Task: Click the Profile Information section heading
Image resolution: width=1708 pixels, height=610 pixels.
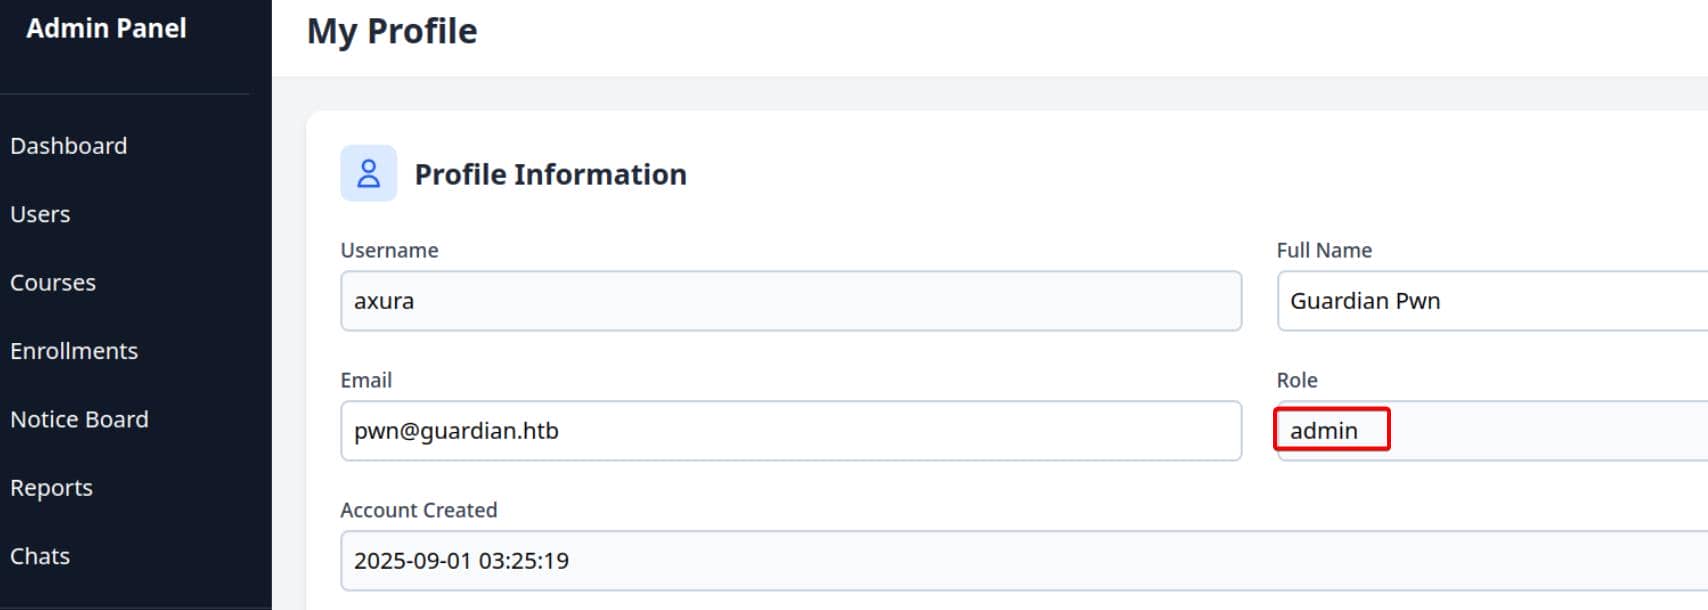Action: [x=550, y=174]
